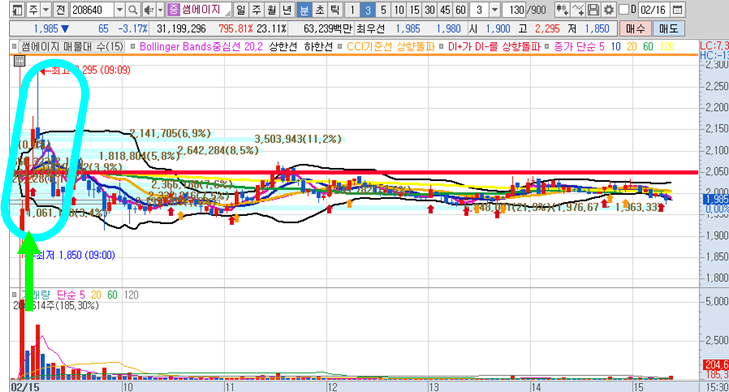729x392 pixels.
Task: Click the 795.81% volume ratio value
Action: point(236,29)
